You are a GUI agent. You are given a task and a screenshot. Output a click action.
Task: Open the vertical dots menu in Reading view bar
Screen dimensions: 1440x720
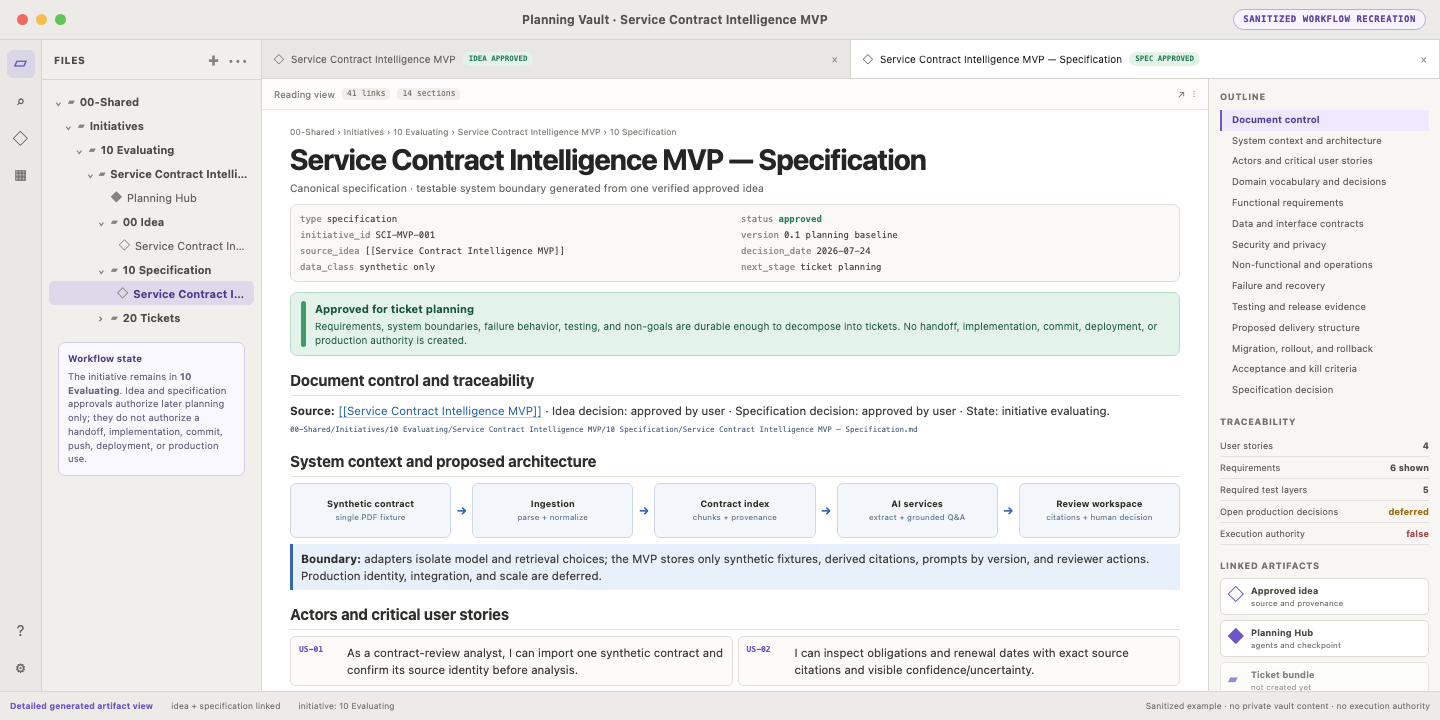(x=1194, y=94)
